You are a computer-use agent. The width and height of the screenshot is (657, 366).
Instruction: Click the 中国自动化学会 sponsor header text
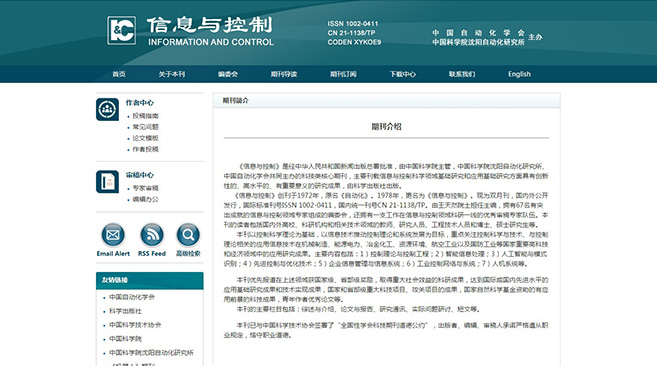tap(479, 33)
